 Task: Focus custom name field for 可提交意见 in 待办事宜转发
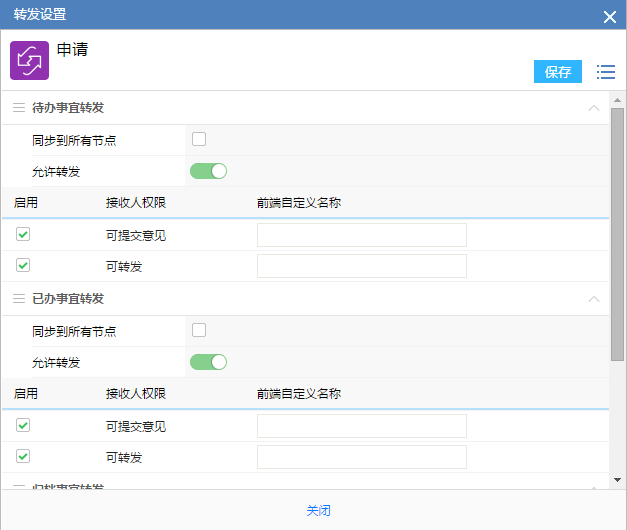point(361,235)
